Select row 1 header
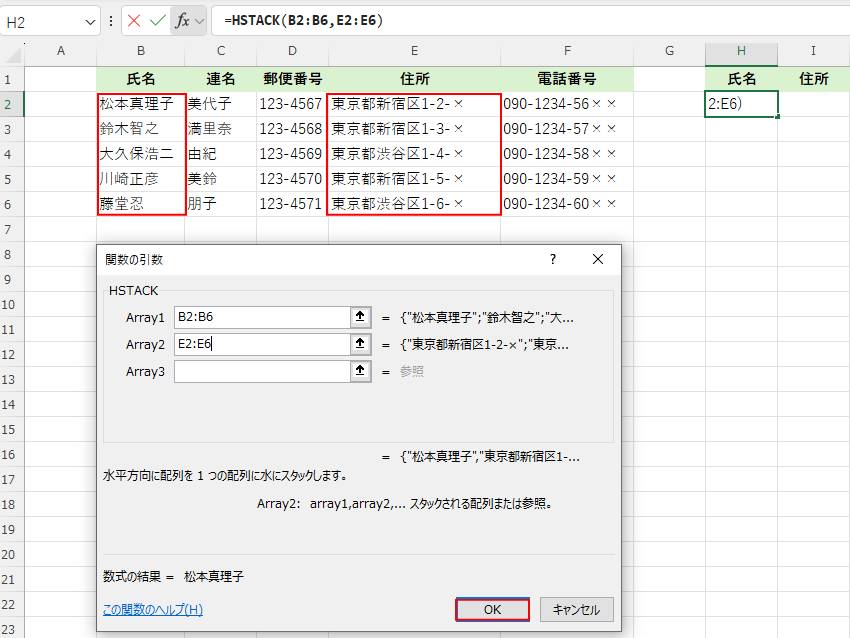 point(11,79)
